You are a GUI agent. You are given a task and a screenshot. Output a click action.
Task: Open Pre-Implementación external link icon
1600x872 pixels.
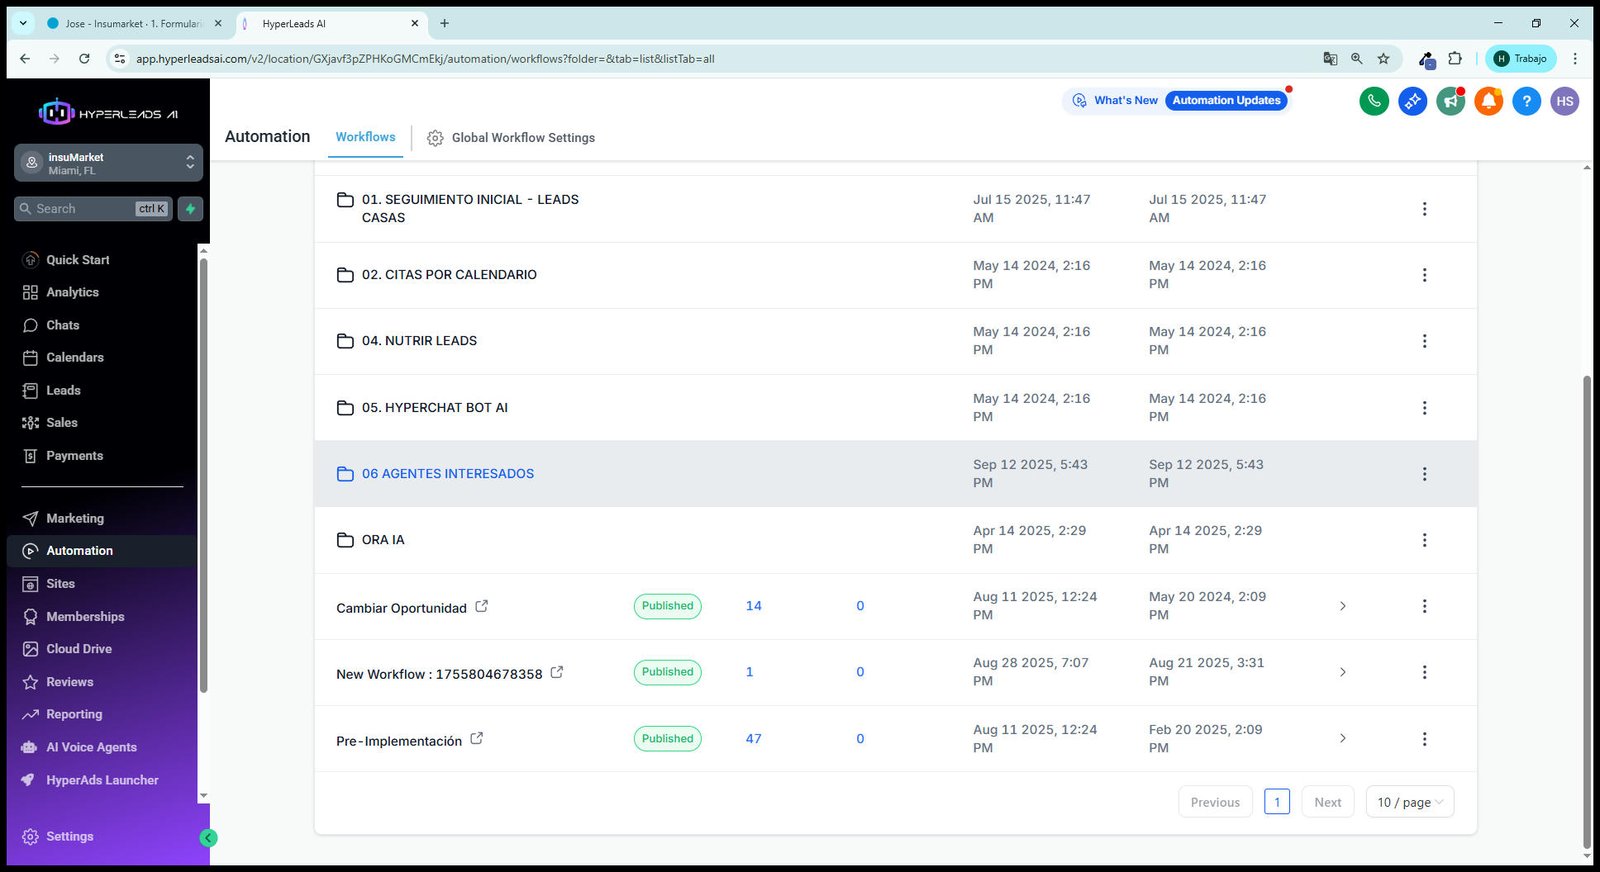pos(477,738)
